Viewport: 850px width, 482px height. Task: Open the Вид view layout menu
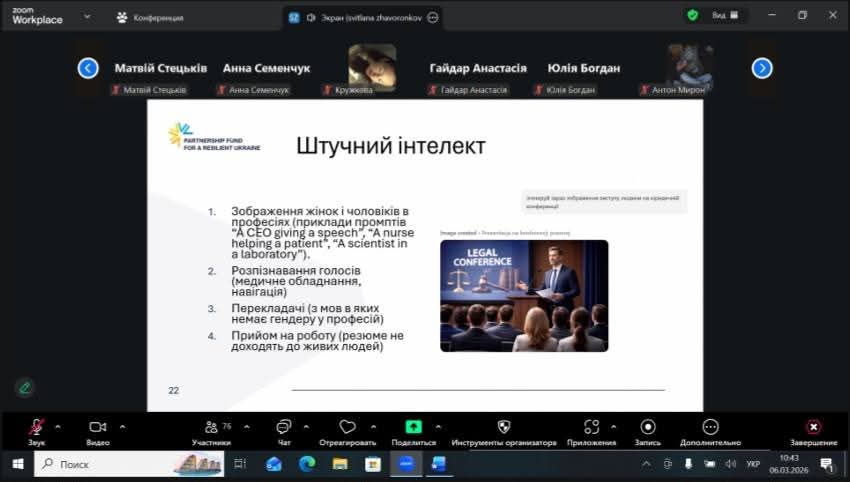coord(724,15)
